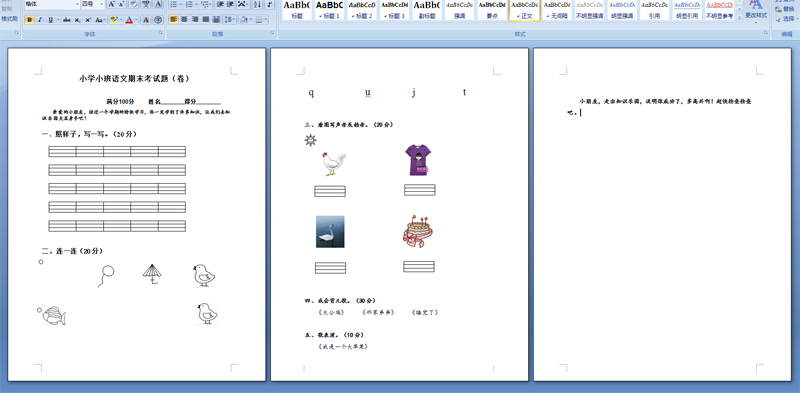800x393 pixels.
Task: Click the shrink font icon
Action: coord(121,4)
